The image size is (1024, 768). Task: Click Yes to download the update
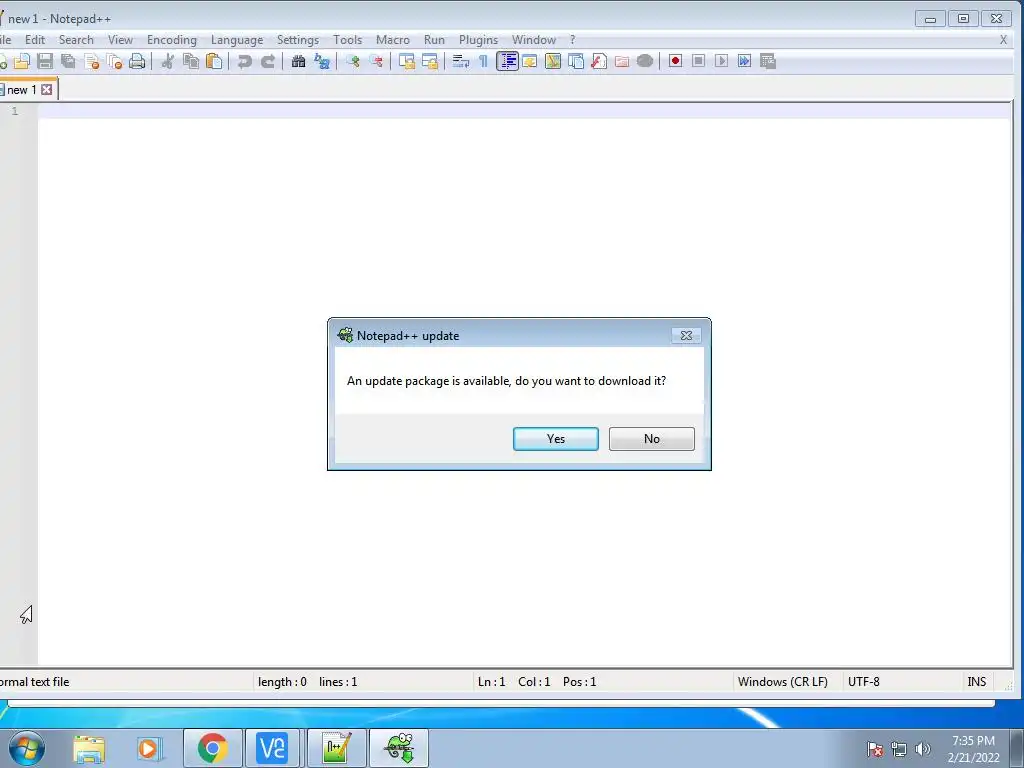[x=556, y=439]
